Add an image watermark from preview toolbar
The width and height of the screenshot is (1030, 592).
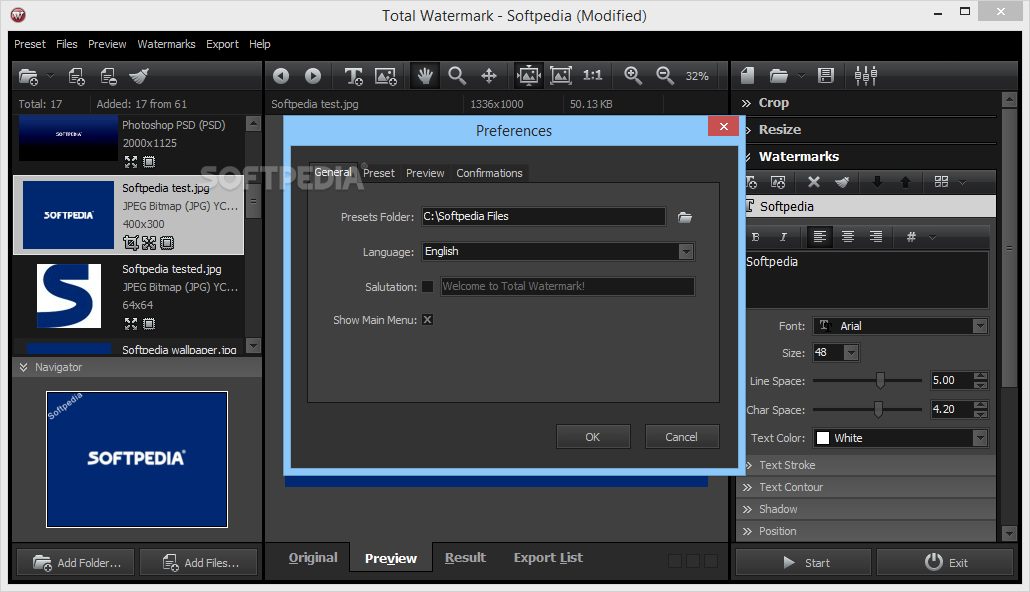click(x=386, y=76)
